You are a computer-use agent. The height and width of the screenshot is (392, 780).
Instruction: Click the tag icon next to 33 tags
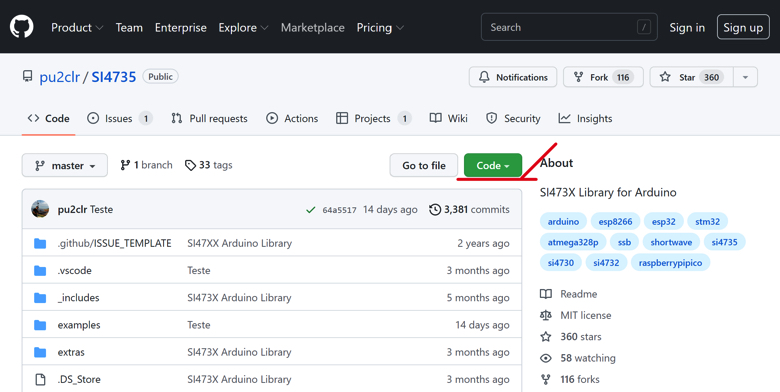click(190, 165)
